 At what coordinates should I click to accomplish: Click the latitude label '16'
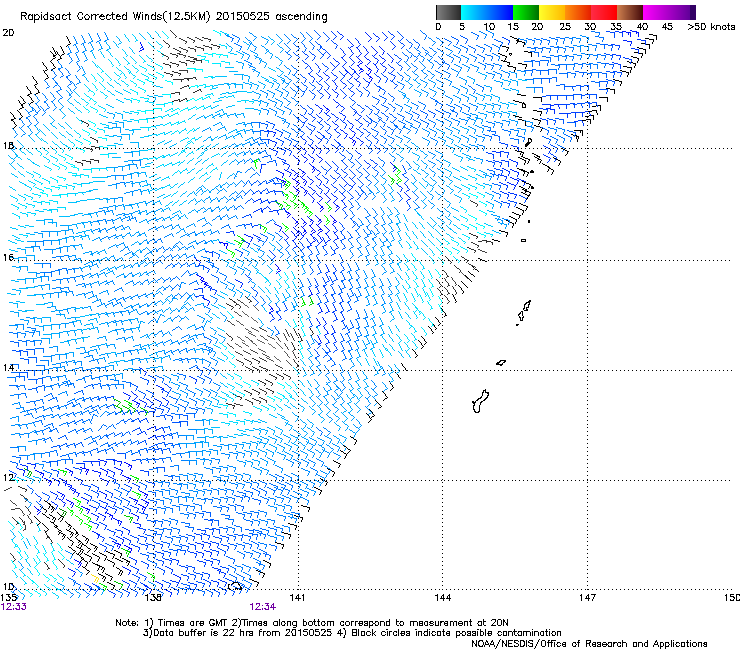click(x=8, y=257)
